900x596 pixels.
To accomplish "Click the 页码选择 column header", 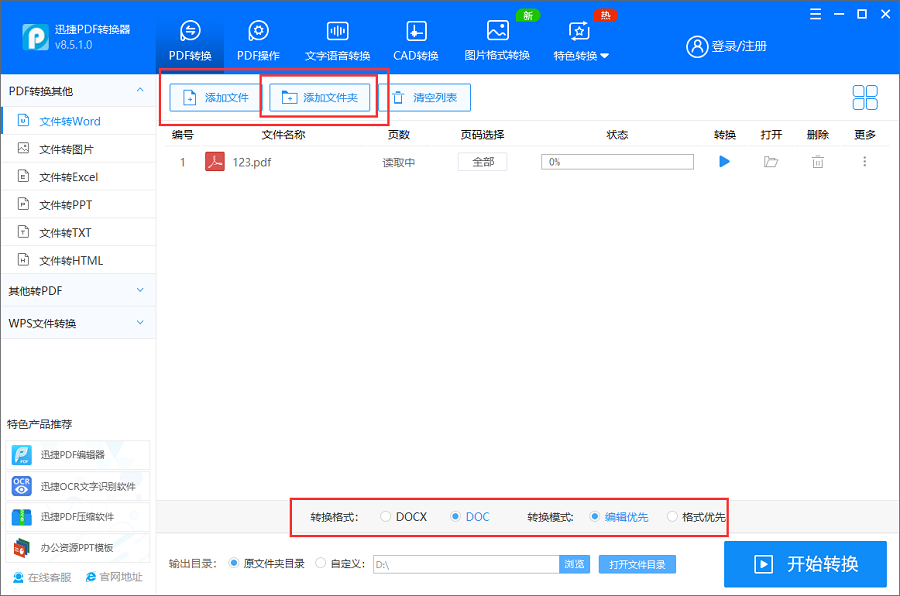I will tap(482, 135).
